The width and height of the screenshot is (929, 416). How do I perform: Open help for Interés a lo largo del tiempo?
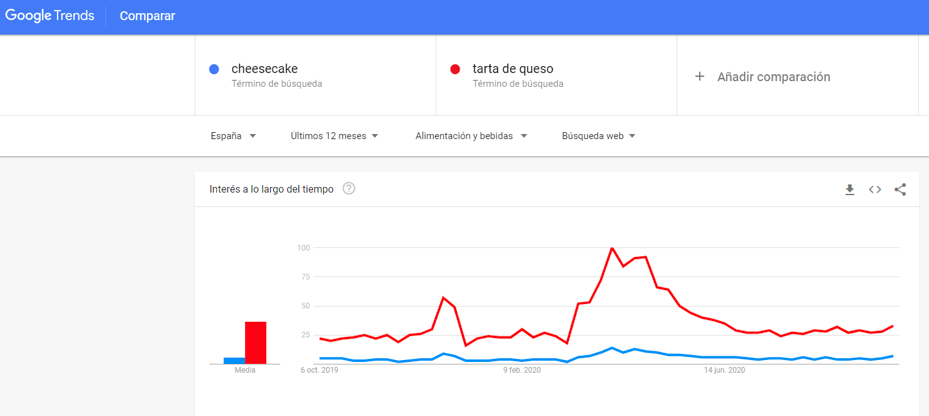point(349,188)
